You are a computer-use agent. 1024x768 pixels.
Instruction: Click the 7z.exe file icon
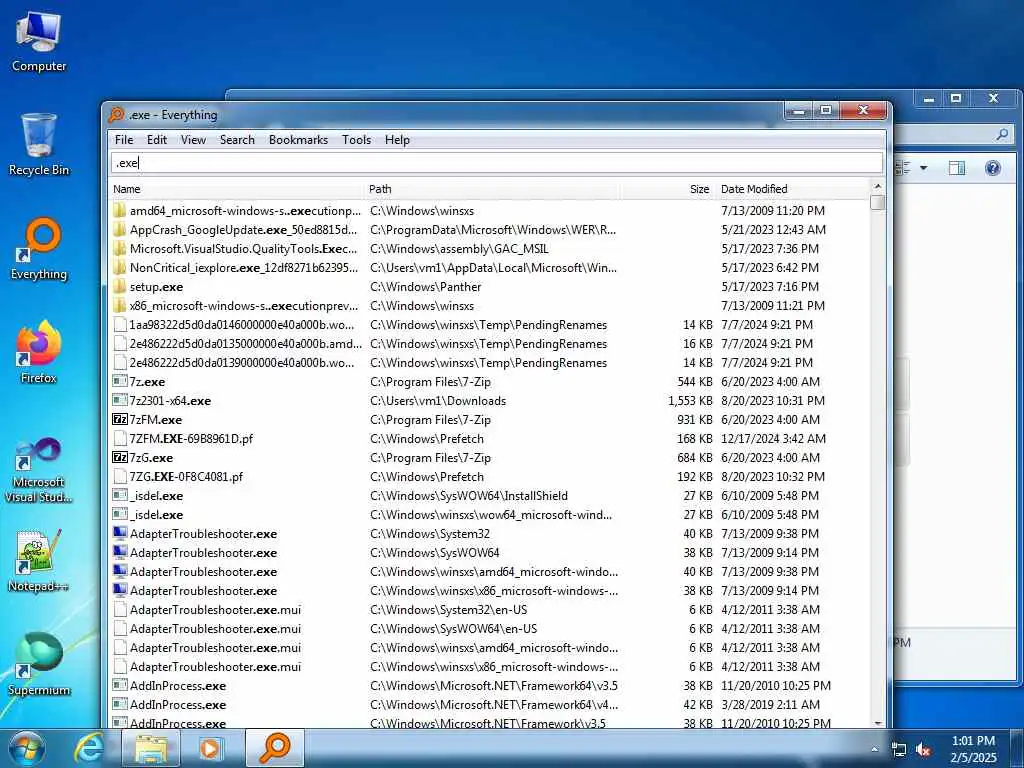(120, 381)
